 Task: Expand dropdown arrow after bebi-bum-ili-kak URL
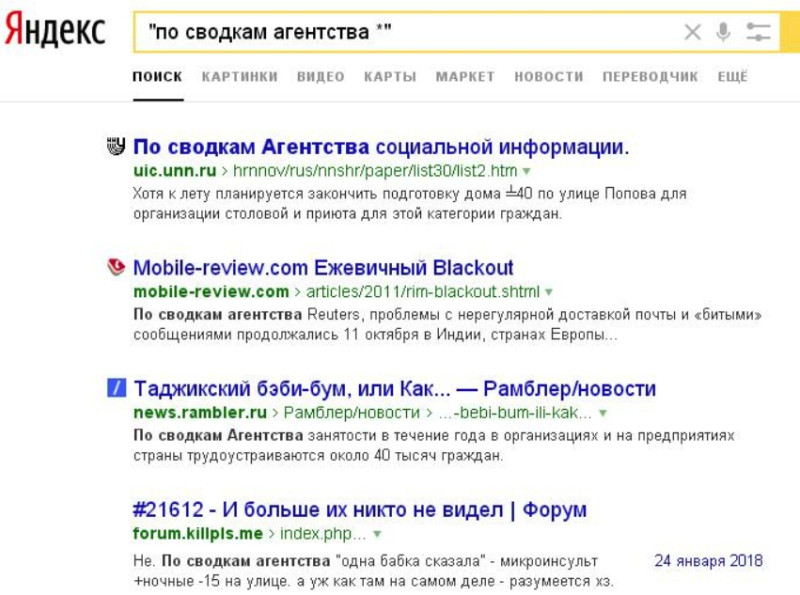[603, 413]
